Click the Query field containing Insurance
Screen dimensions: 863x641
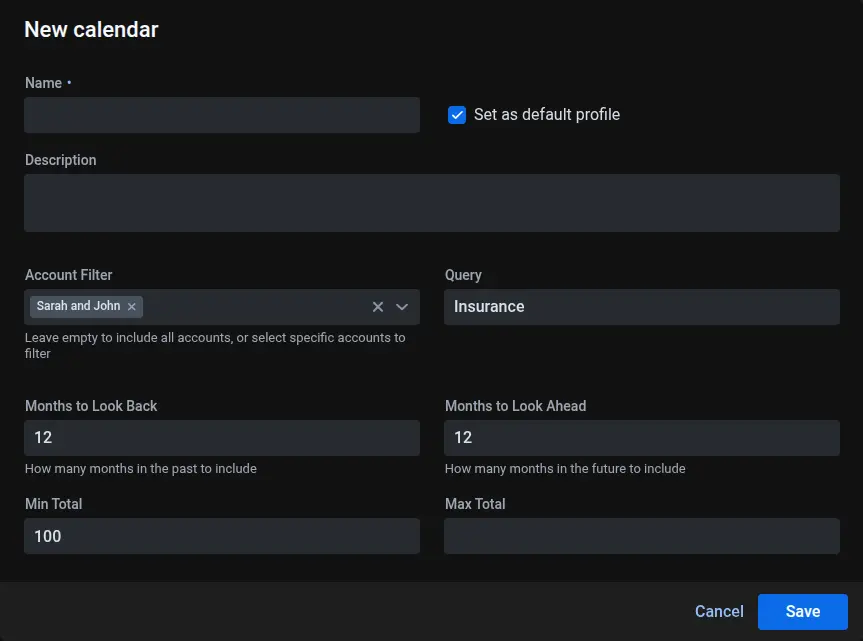(641, 307)
